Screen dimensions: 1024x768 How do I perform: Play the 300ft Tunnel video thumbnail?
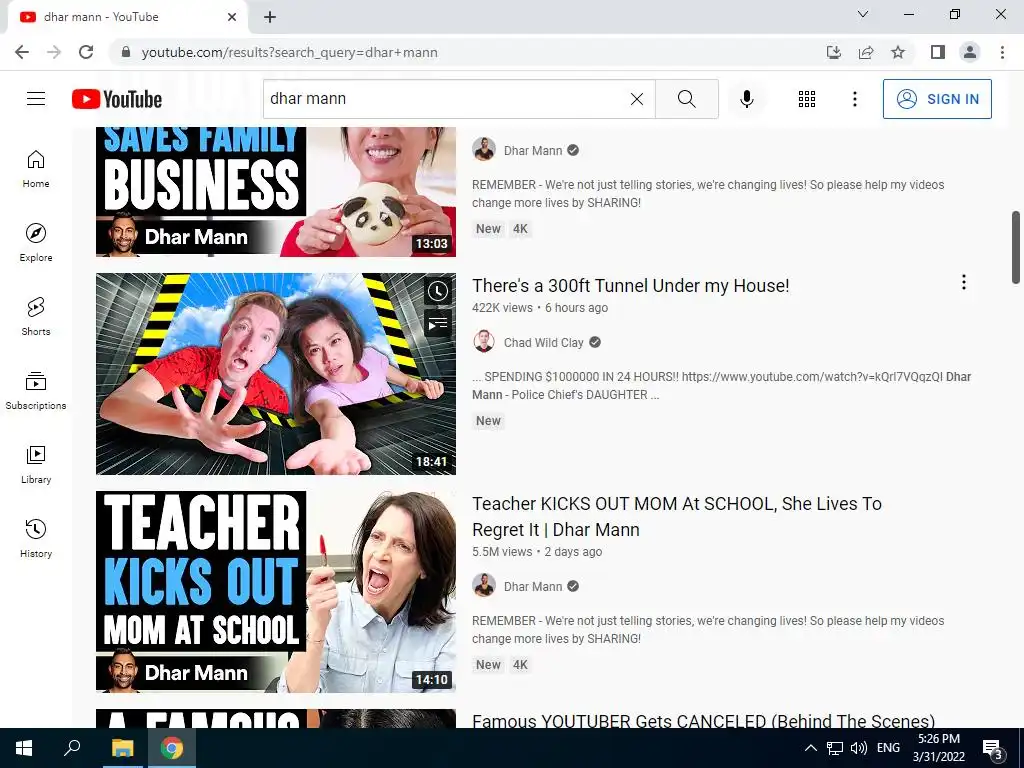(x=276, y=374)
